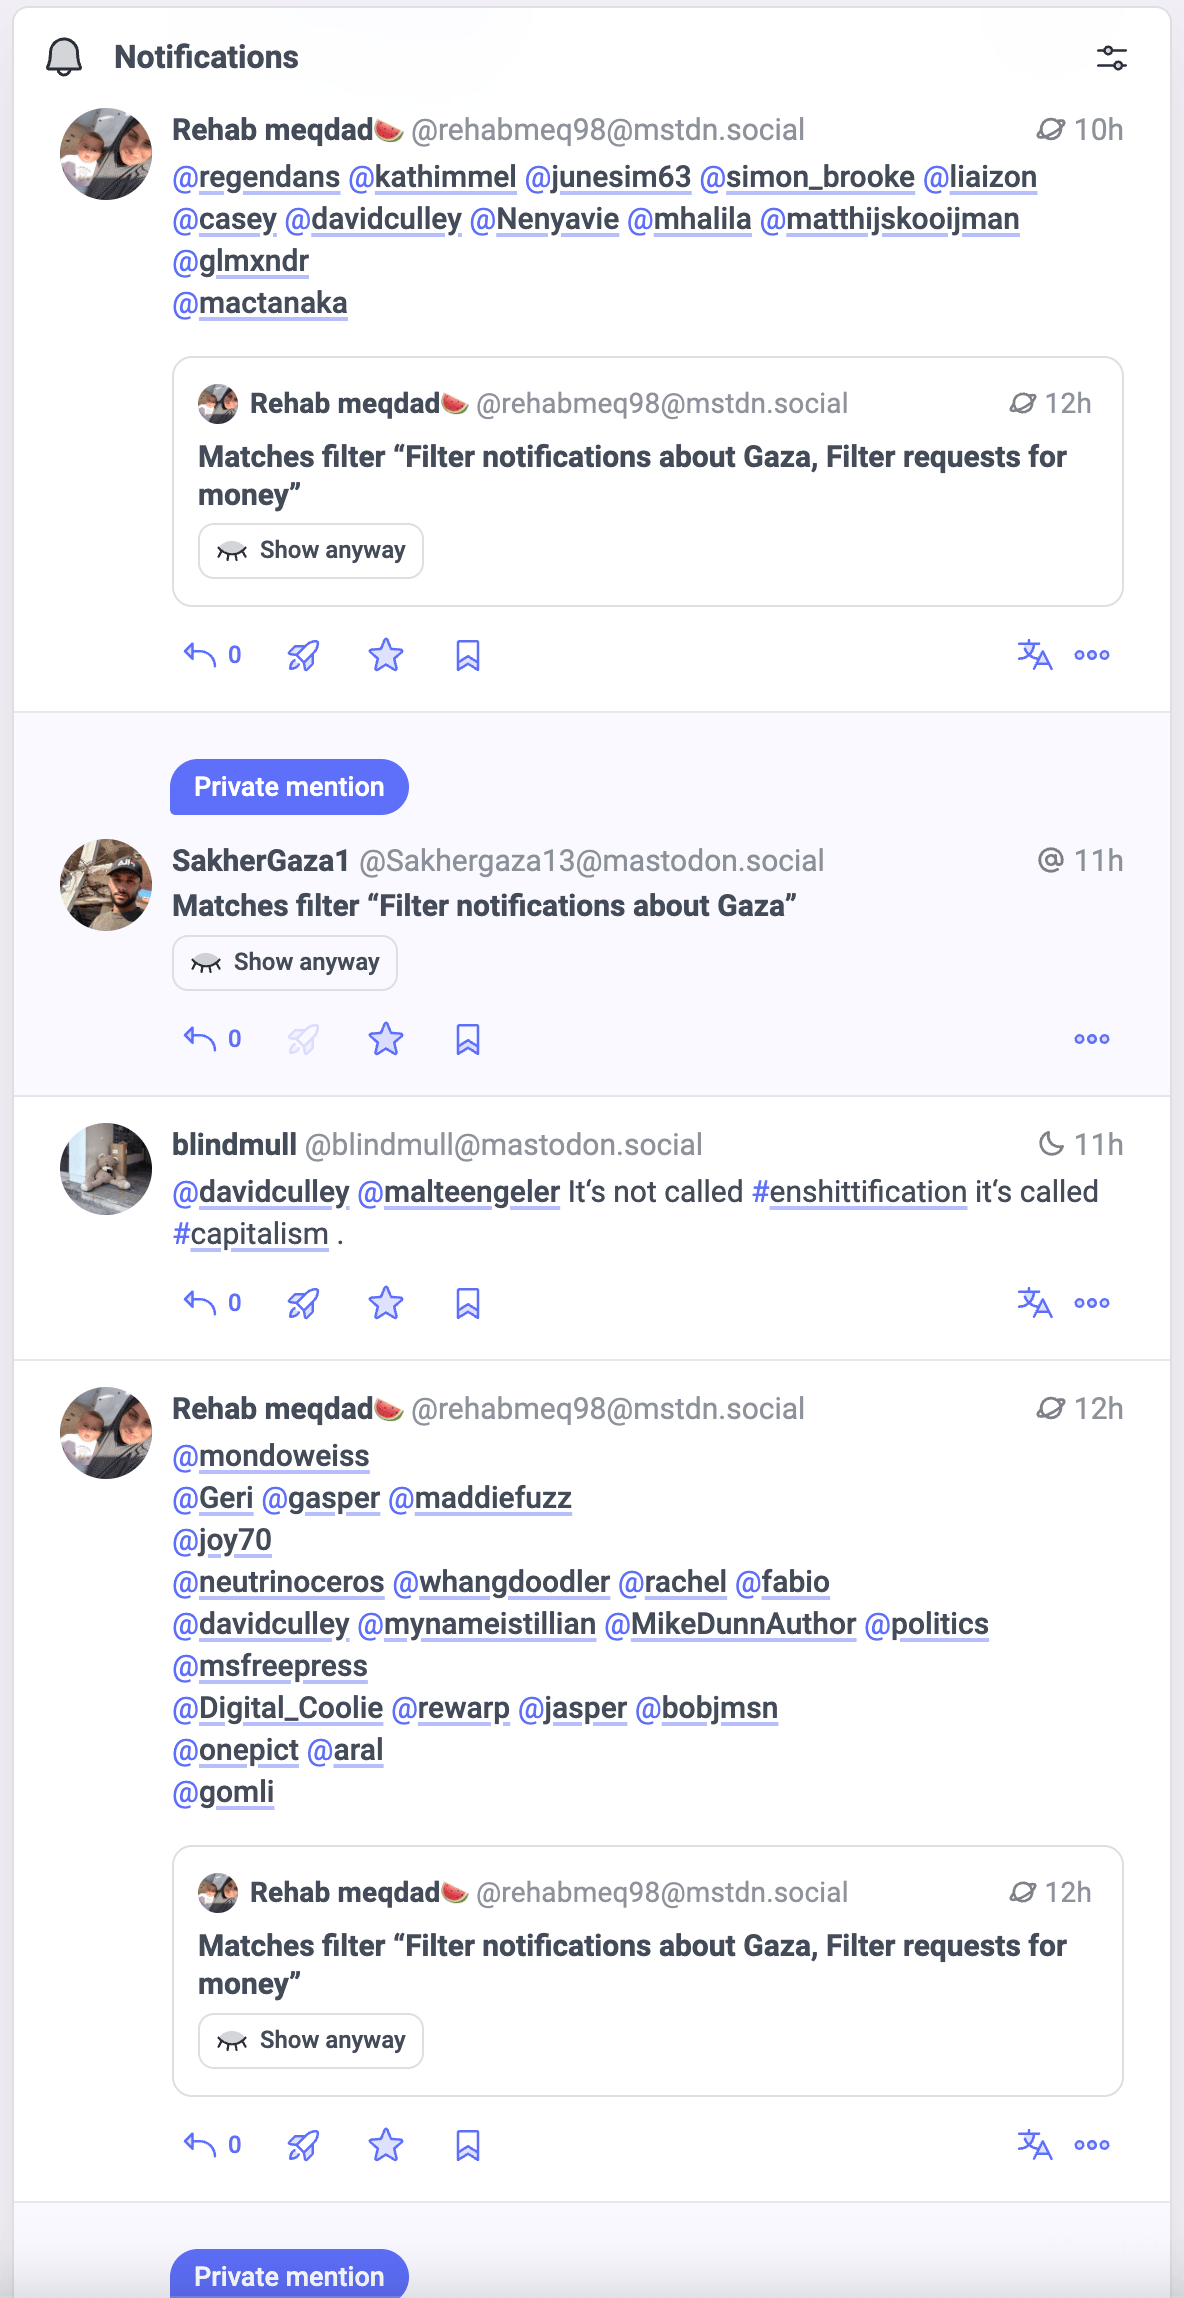Click the Notifications header title

coord(206,57)
